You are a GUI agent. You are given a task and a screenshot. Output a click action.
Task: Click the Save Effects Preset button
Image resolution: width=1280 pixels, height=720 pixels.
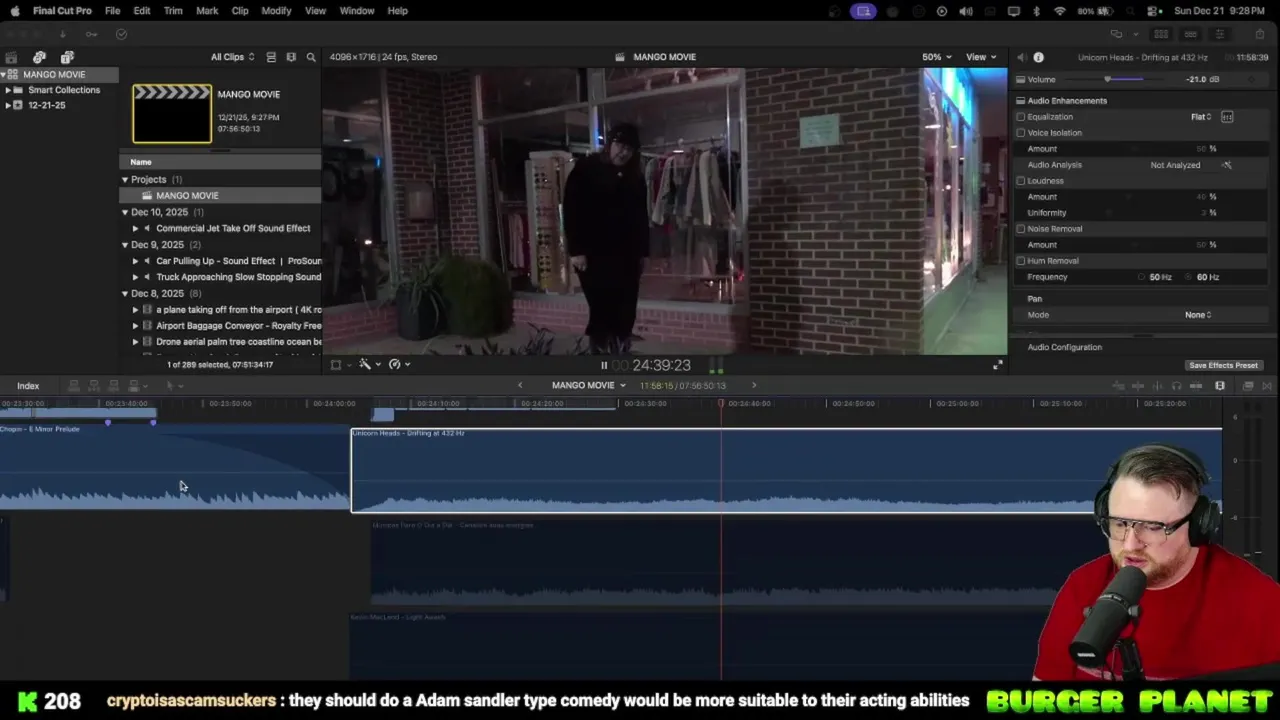click(x=1223, y=365)
